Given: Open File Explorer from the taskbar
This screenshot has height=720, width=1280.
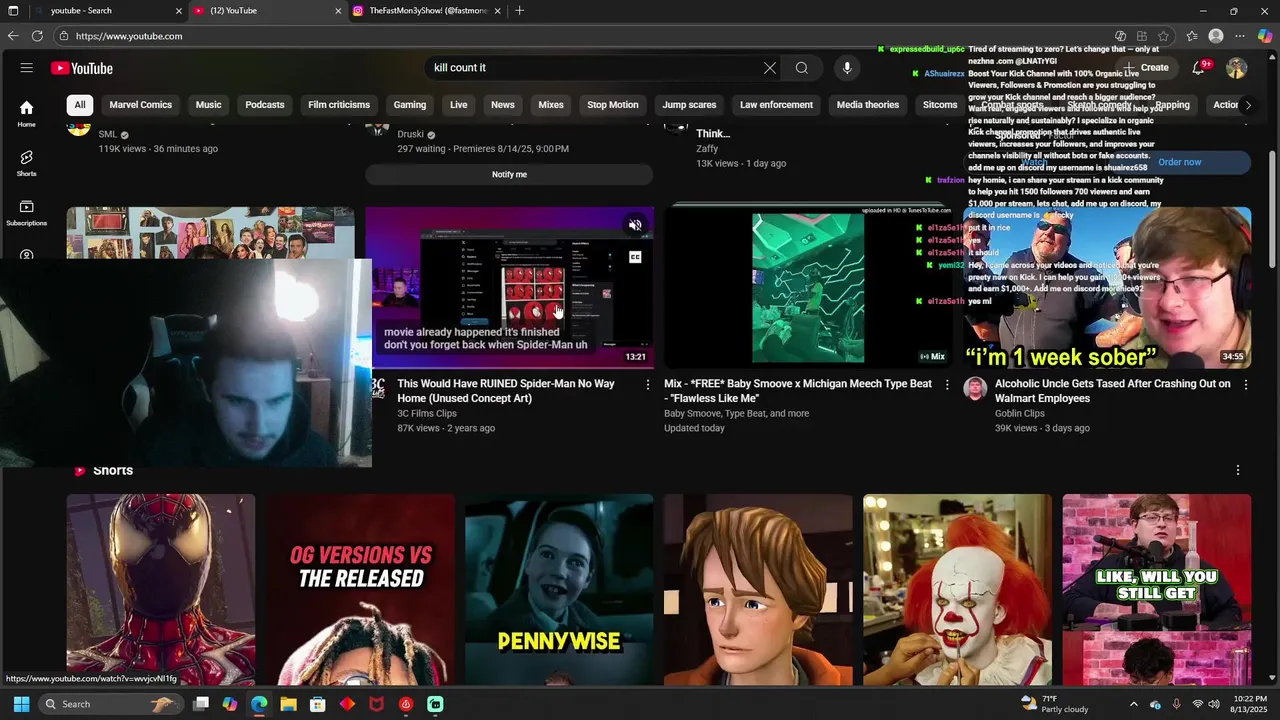Looking at the screenshot, I should pos(288,704).
